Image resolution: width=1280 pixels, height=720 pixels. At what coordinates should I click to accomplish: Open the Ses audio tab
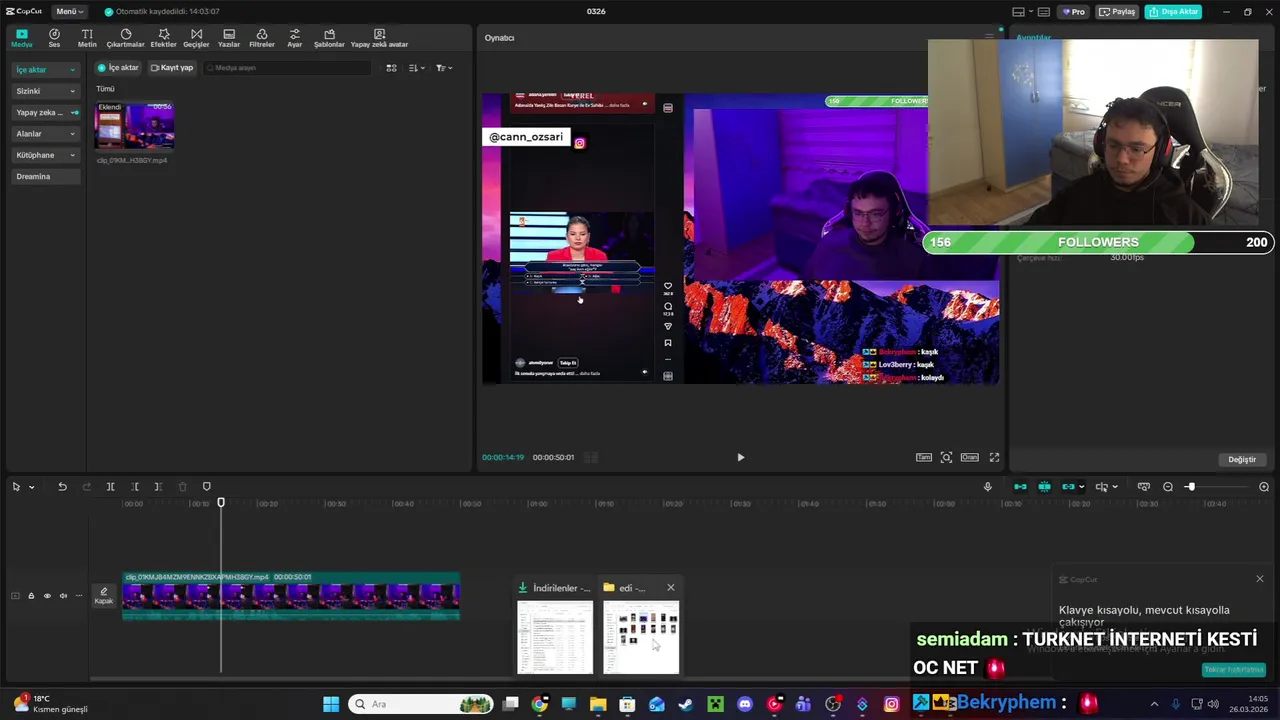point(54,38)
